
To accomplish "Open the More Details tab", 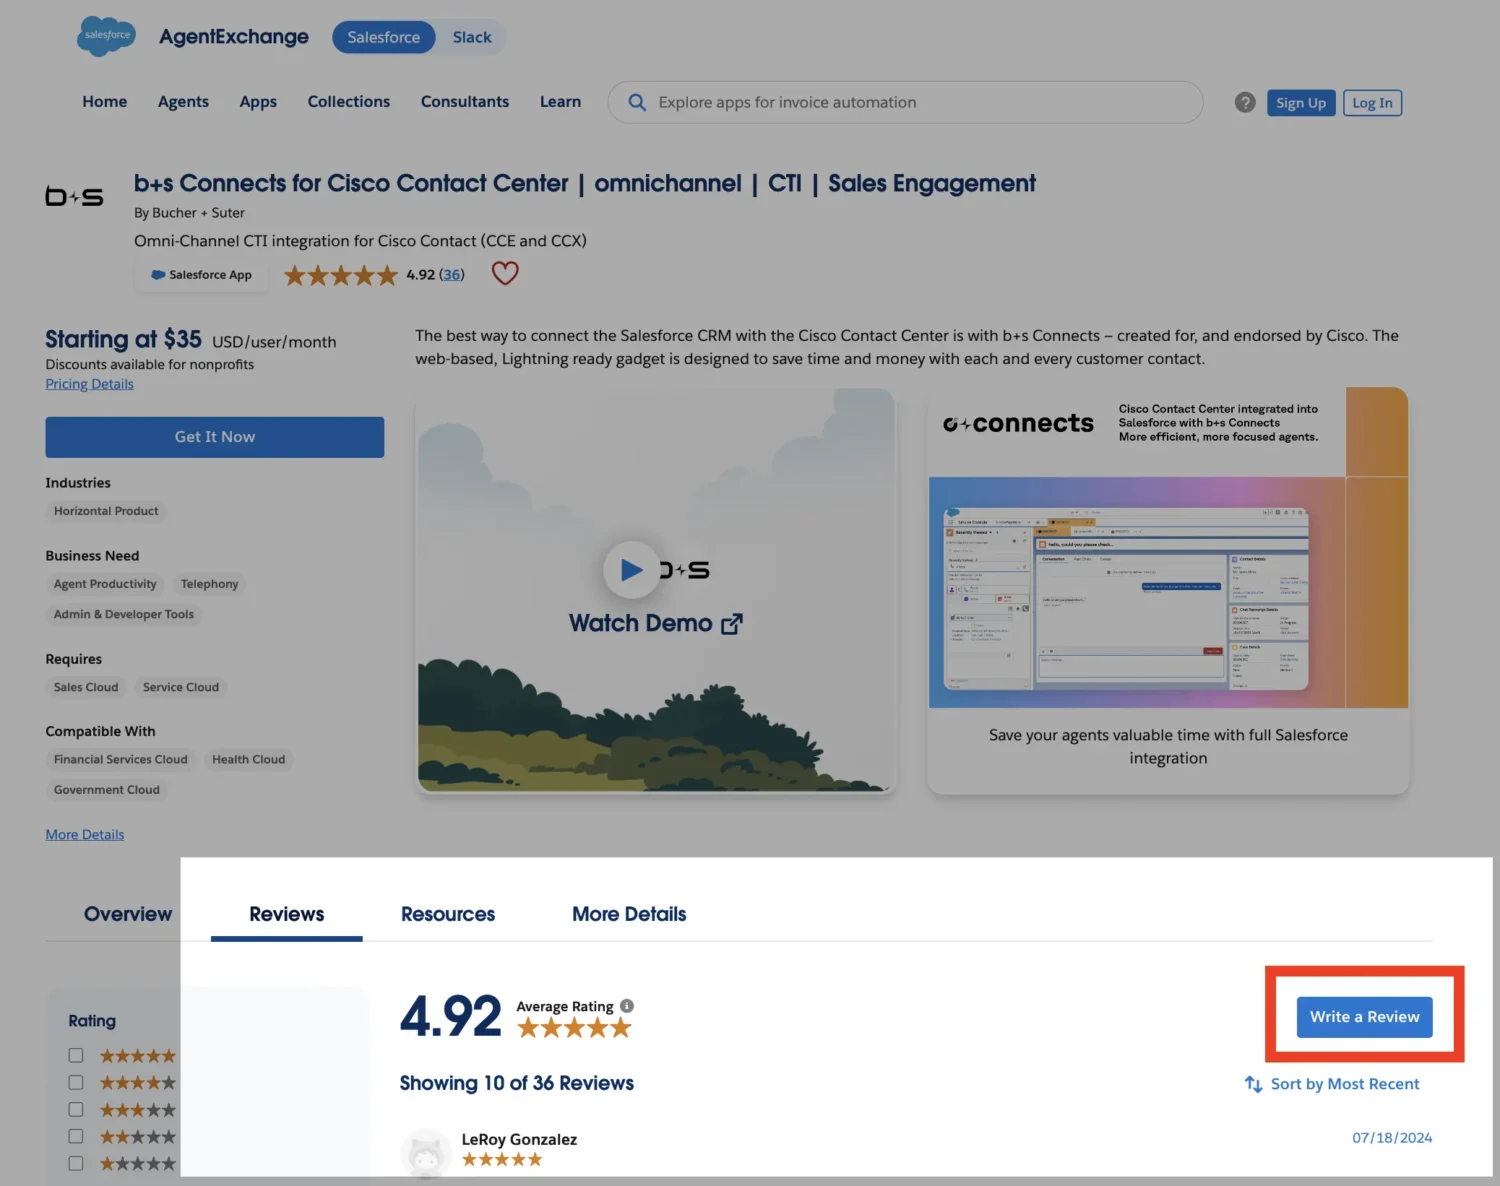I will [629, 914].
